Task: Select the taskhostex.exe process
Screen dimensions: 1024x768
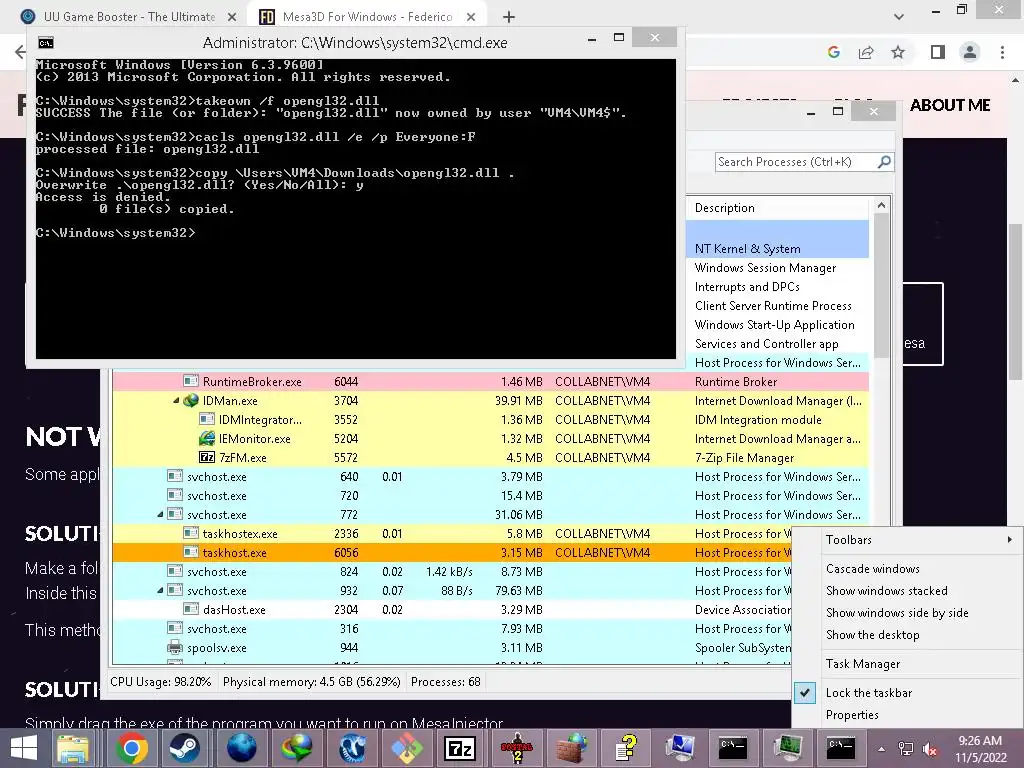Action: [452, 534]
